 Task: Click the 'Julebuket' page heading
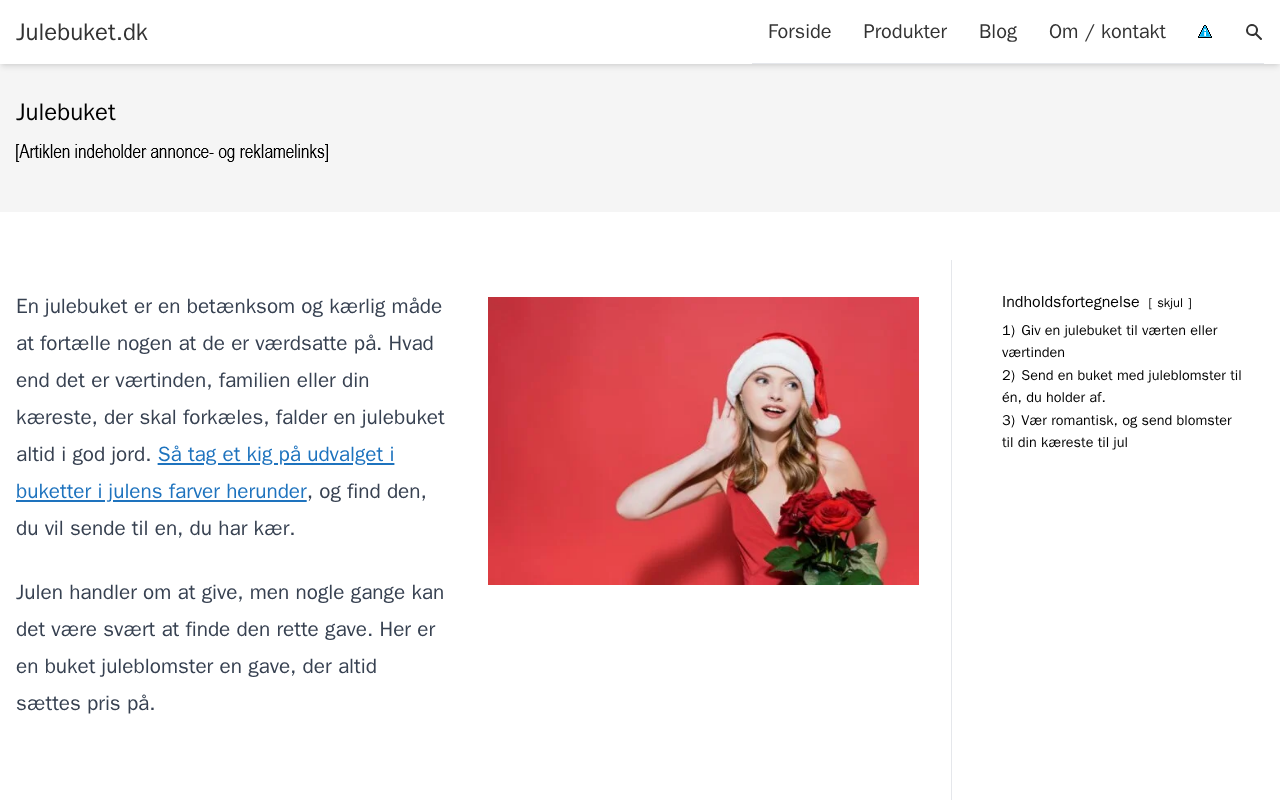point(66,112)
